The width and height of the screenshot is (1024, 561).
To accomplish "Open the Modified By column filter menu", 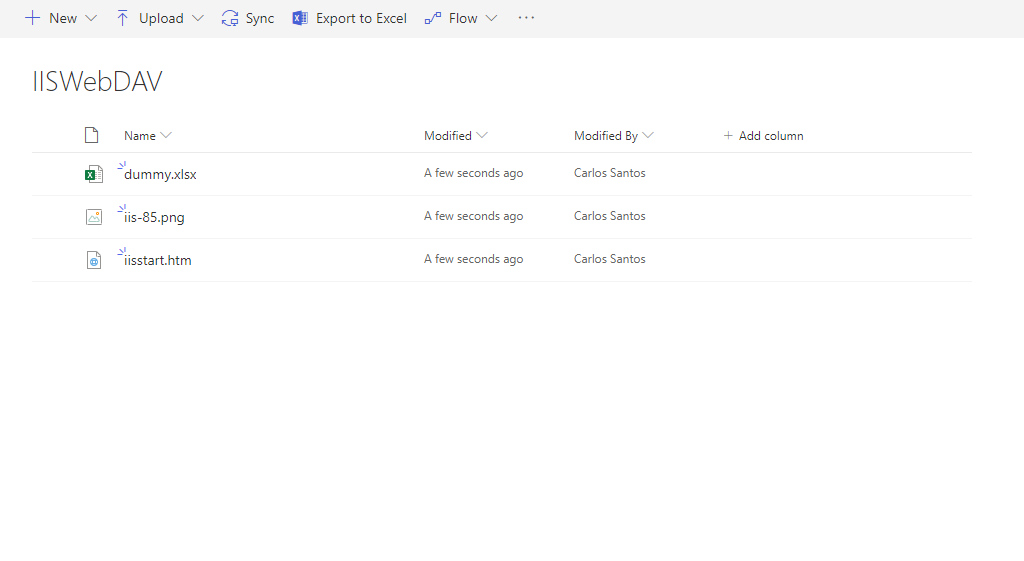I will tap(648, 136).
